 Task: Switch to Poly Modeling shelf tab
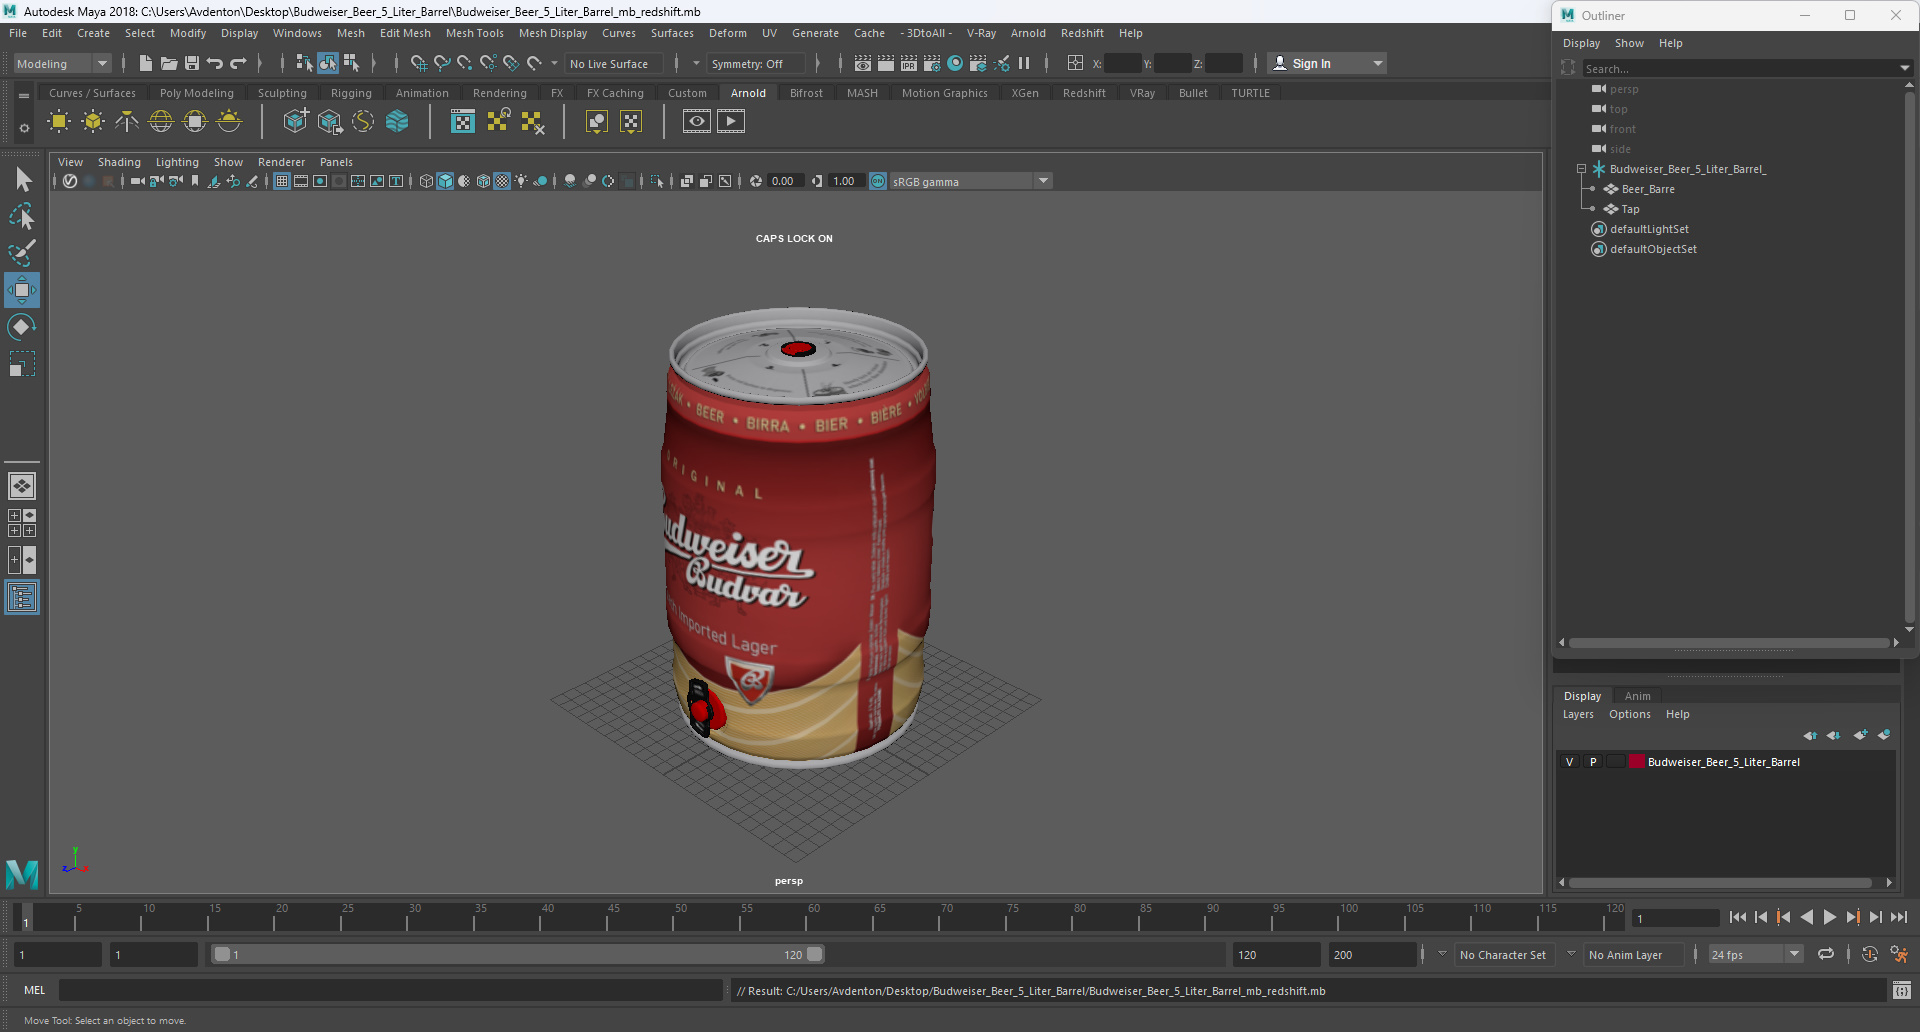[x=197, y=93]
